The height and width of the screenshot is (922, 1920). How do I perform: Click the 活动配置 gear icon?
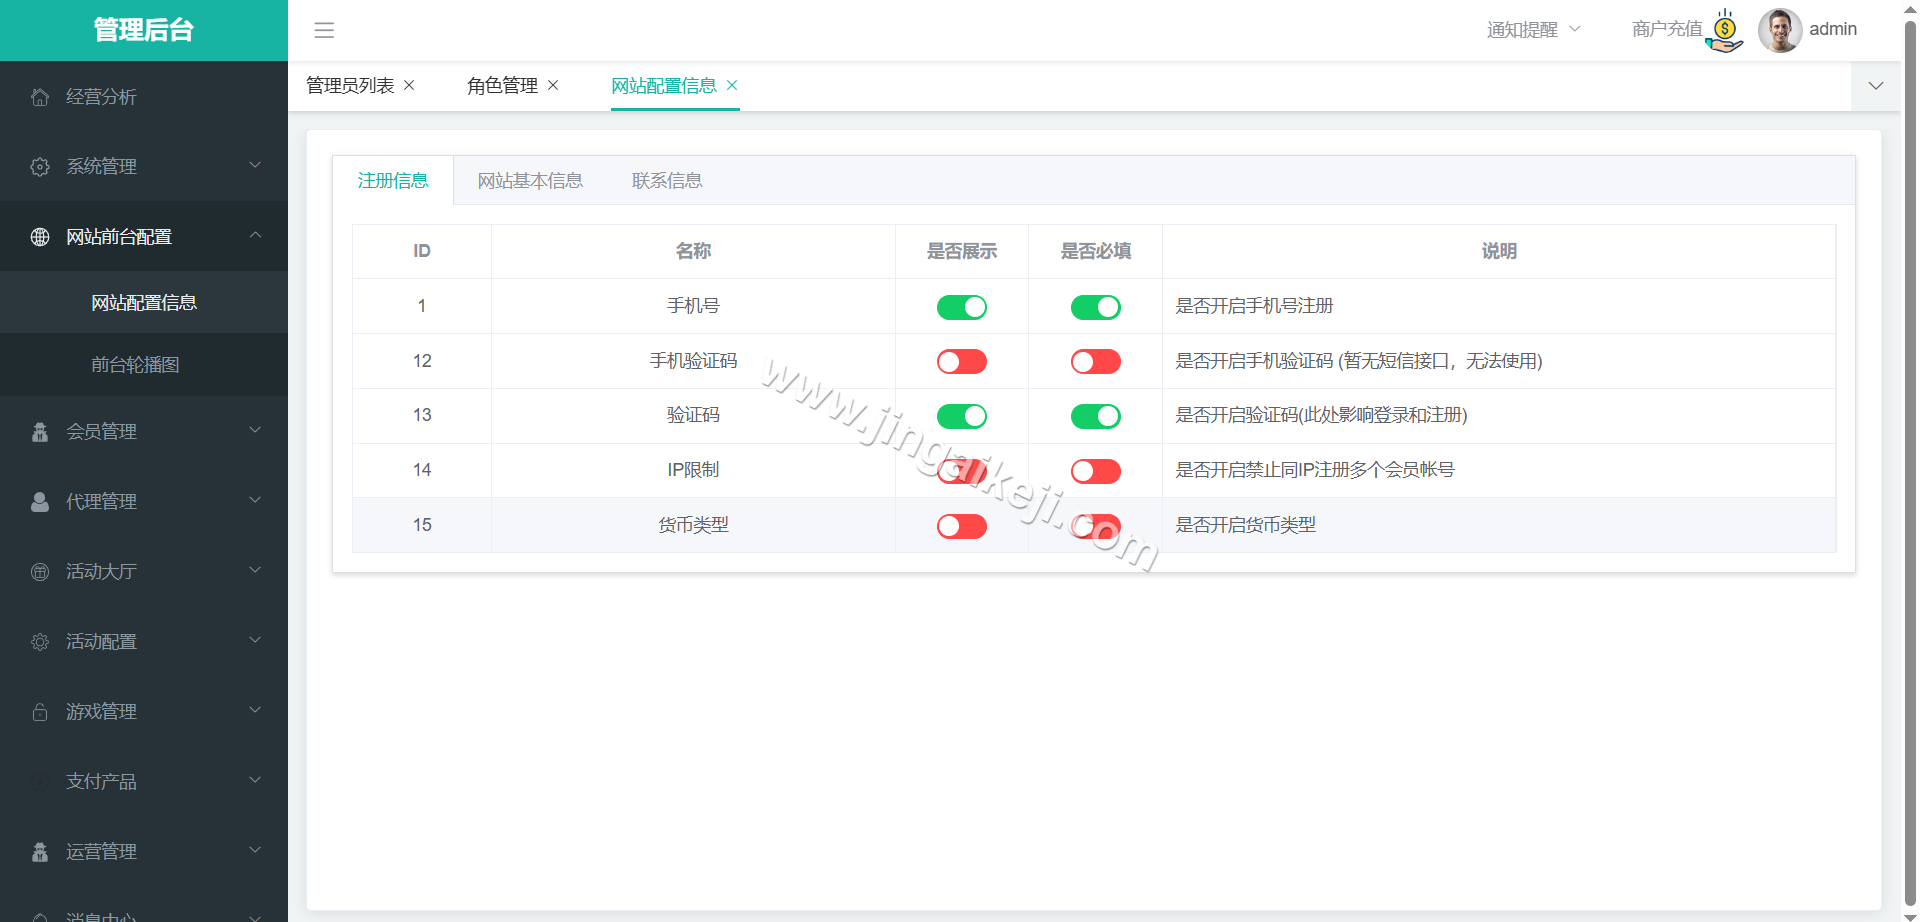[40, 641]
